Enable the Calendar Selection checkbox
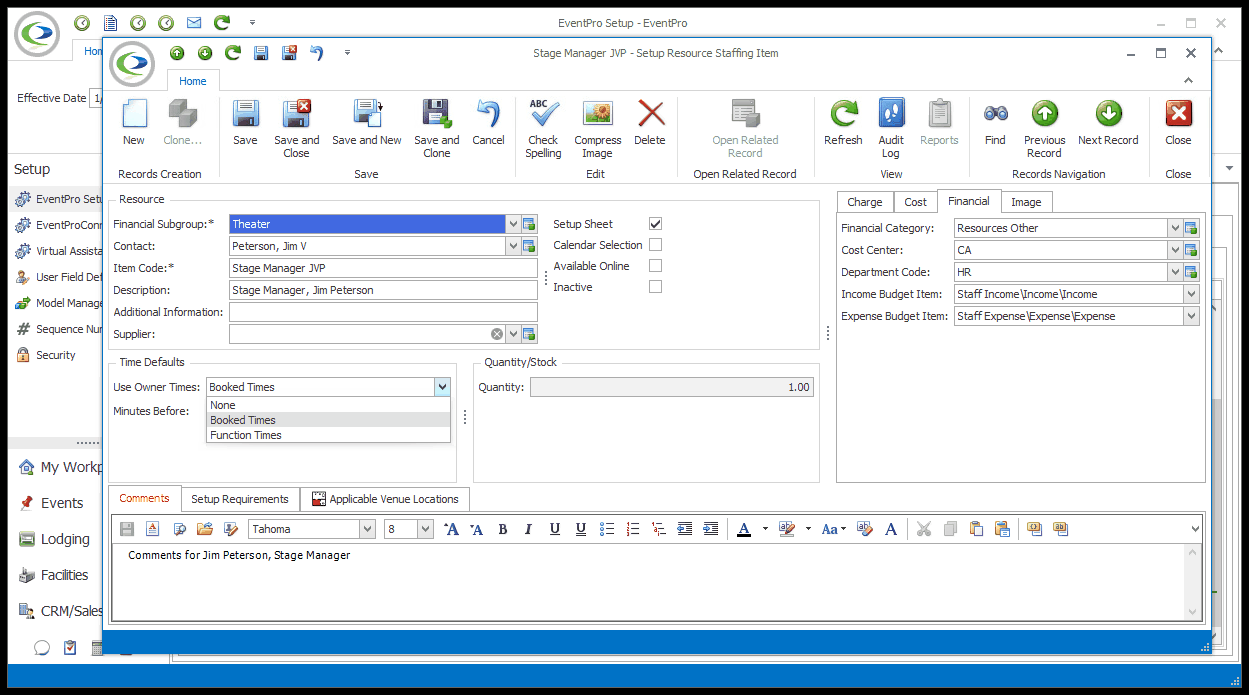 point(655,245)
